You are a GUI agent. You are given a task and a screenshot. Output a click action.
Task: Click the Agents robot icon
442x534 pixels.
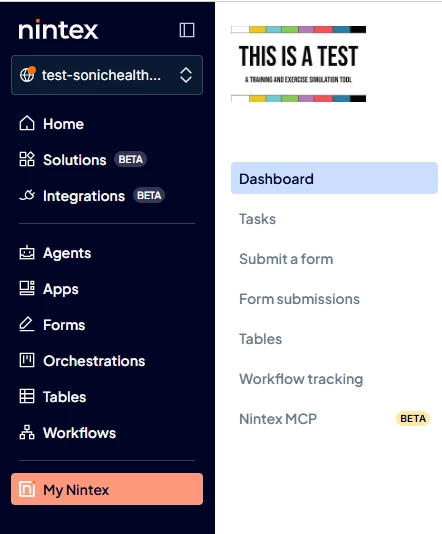click(x=27, y=253)
